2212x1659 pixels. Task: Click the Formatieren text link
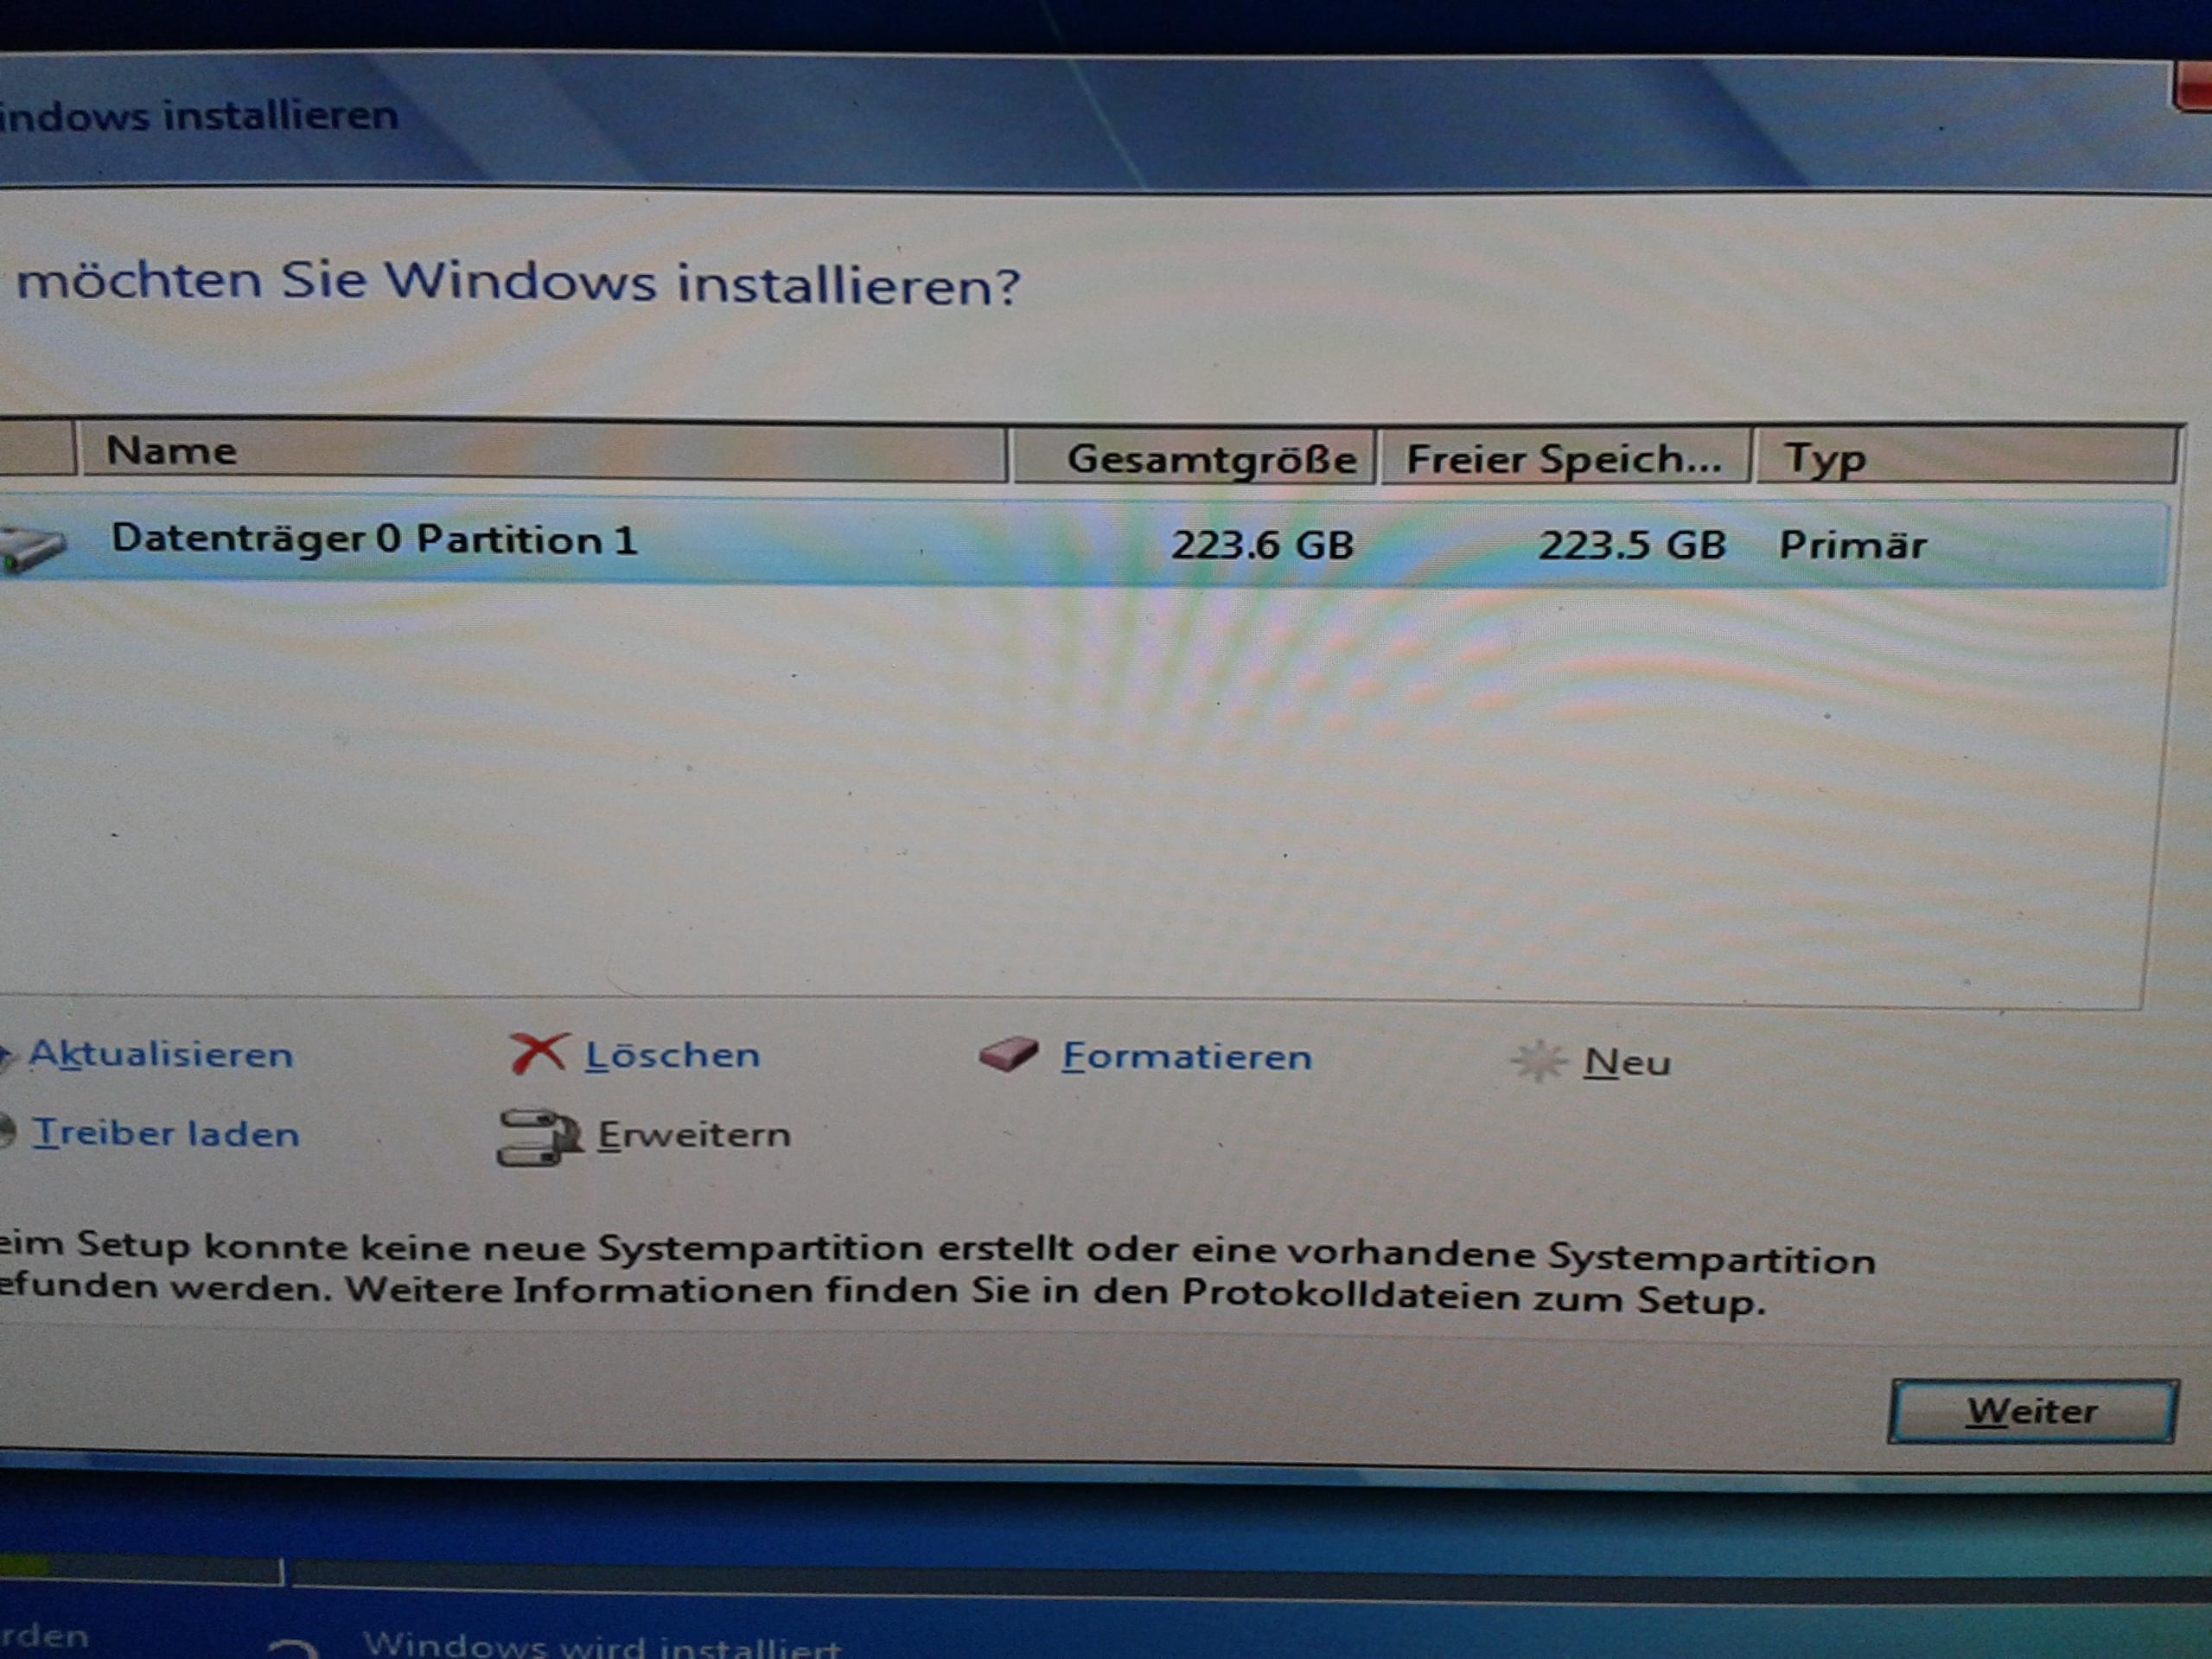(x=1186, y=1057)
